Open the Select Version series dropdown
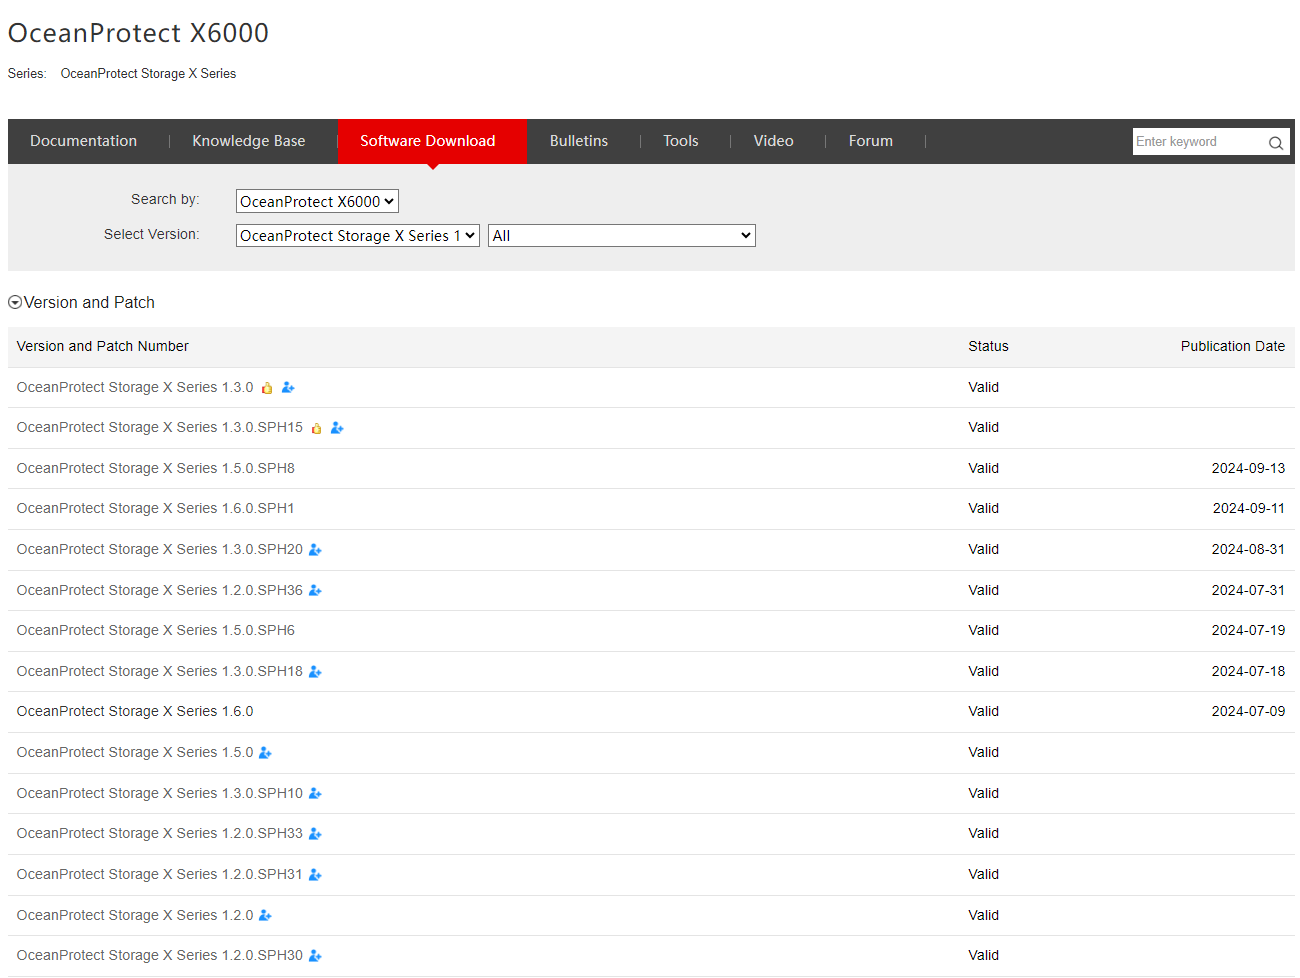The image size is (1300, 978). [x=358, y=236]
